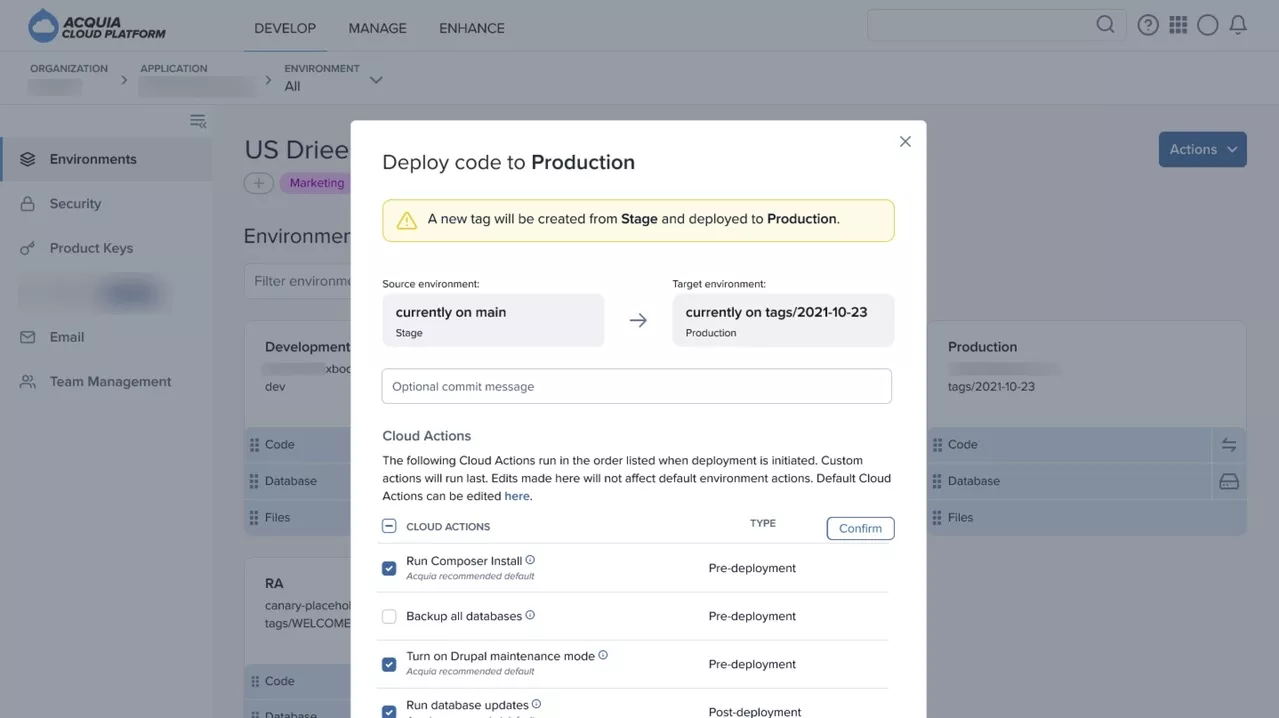Open the help question mark icon

(x=1148, y=26)
